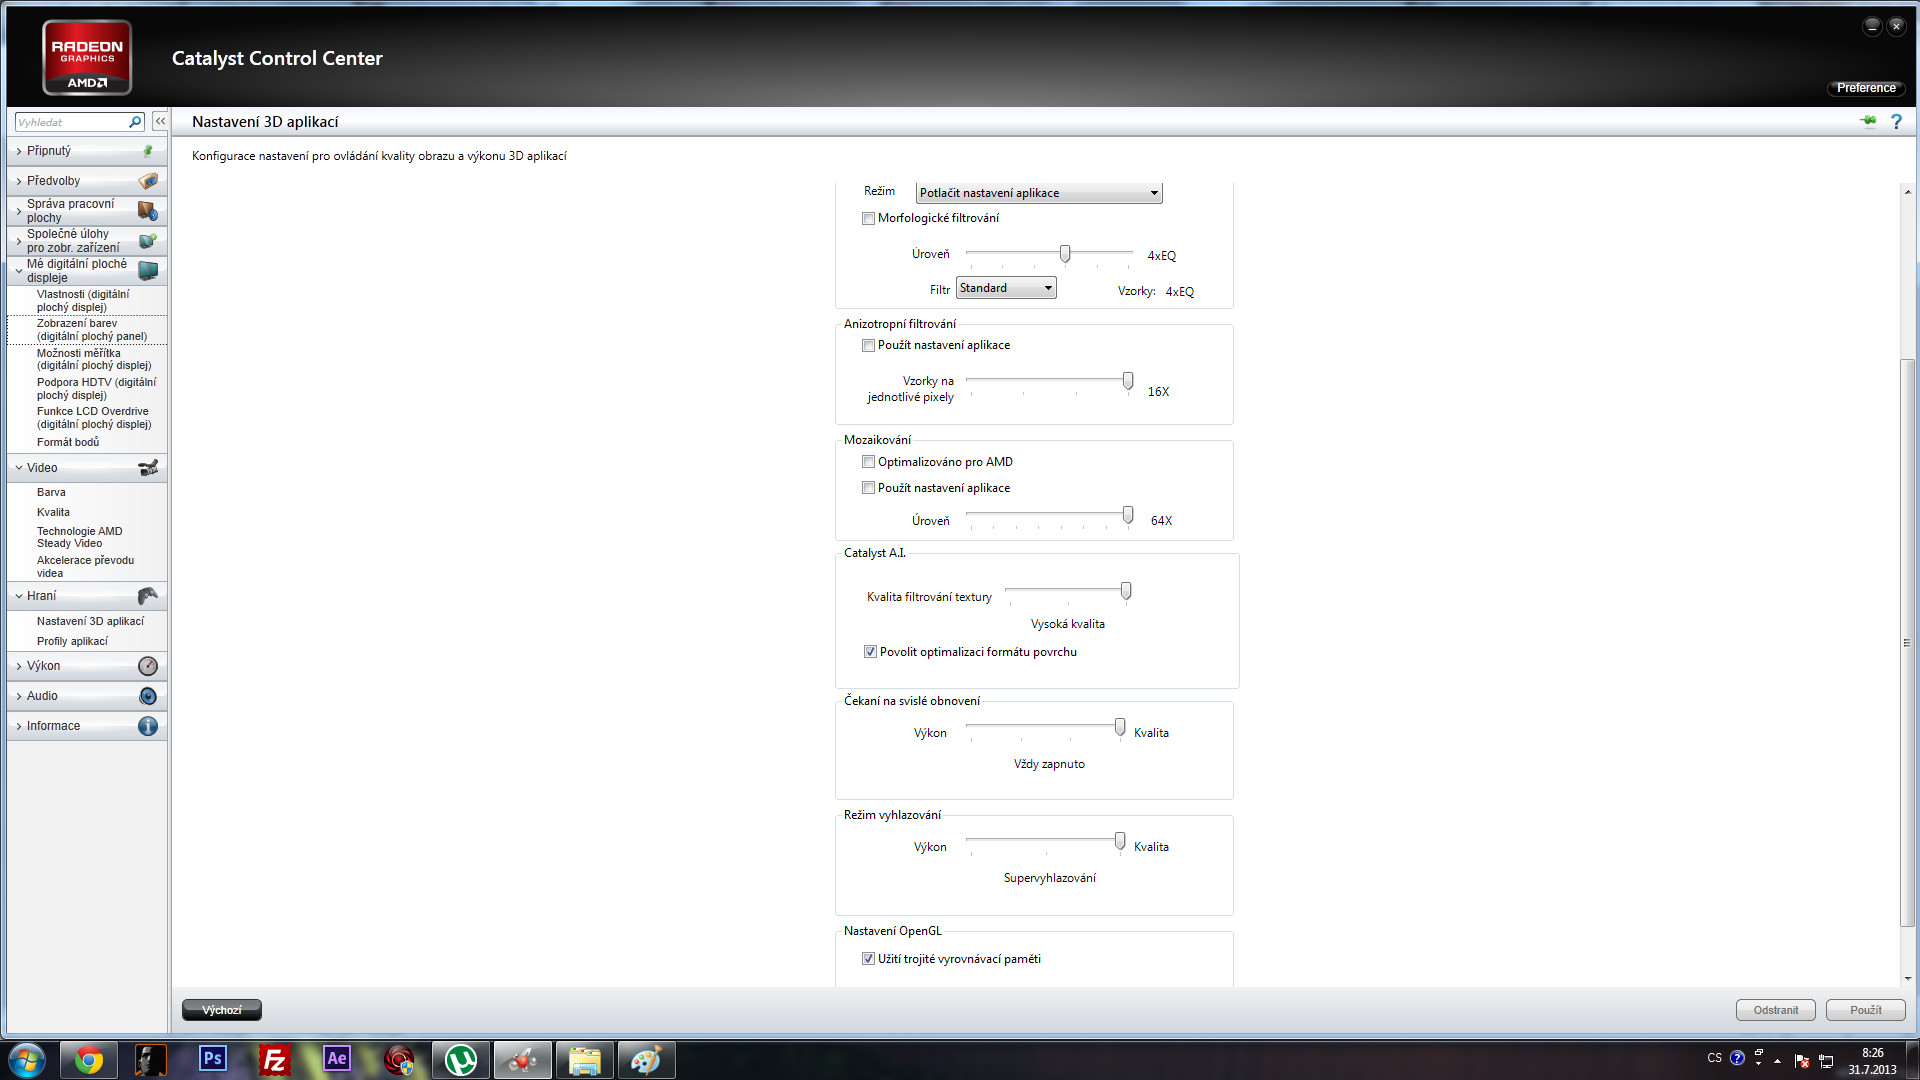Open Photoshop from taskbar
This screenshot has height=1080, width=1920.
click(213, 1059)
